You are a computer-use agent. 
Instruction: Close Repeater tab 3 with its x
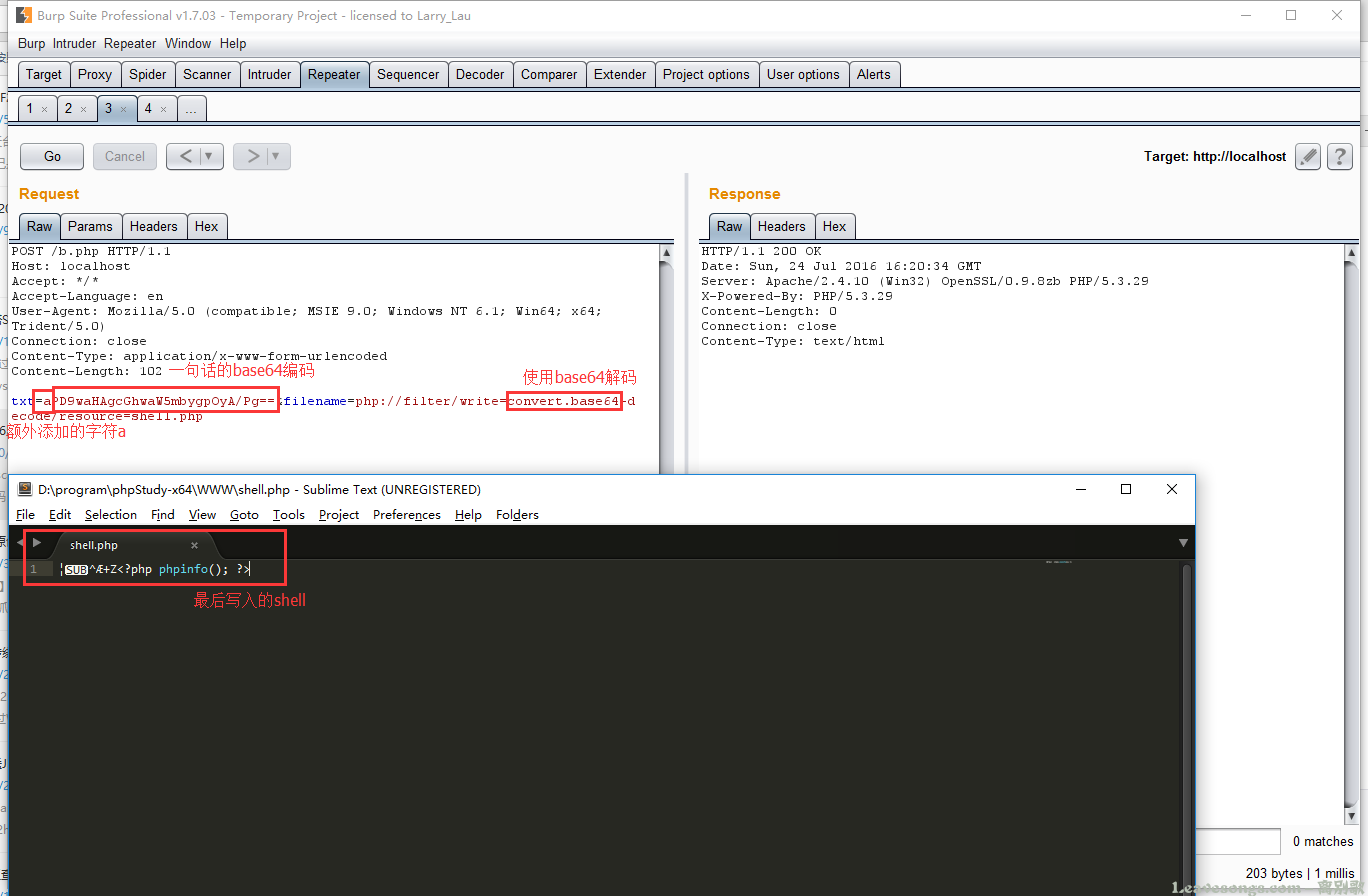point(123,109)
